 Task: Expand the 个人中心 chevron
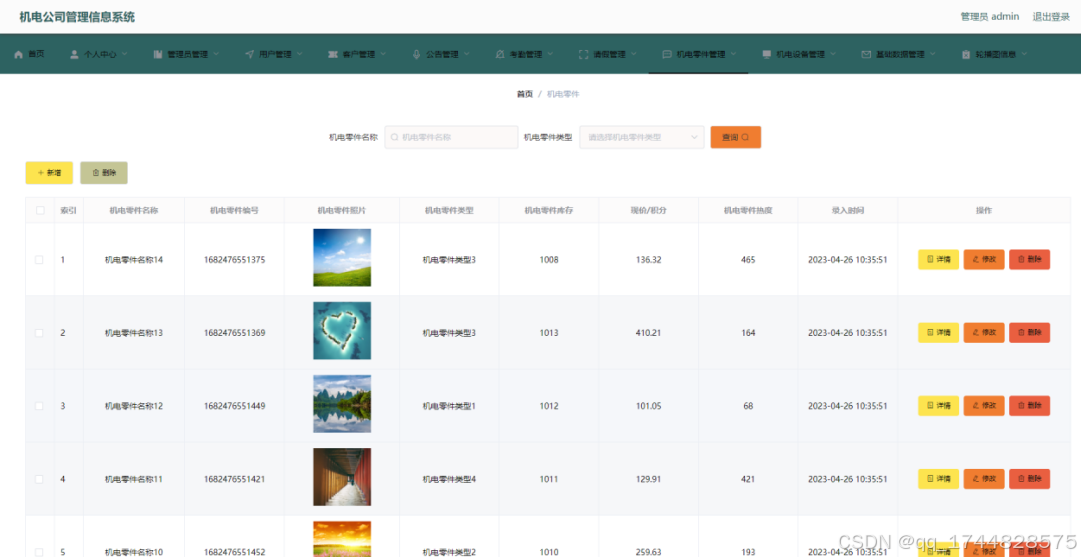[x=125, y=54]
